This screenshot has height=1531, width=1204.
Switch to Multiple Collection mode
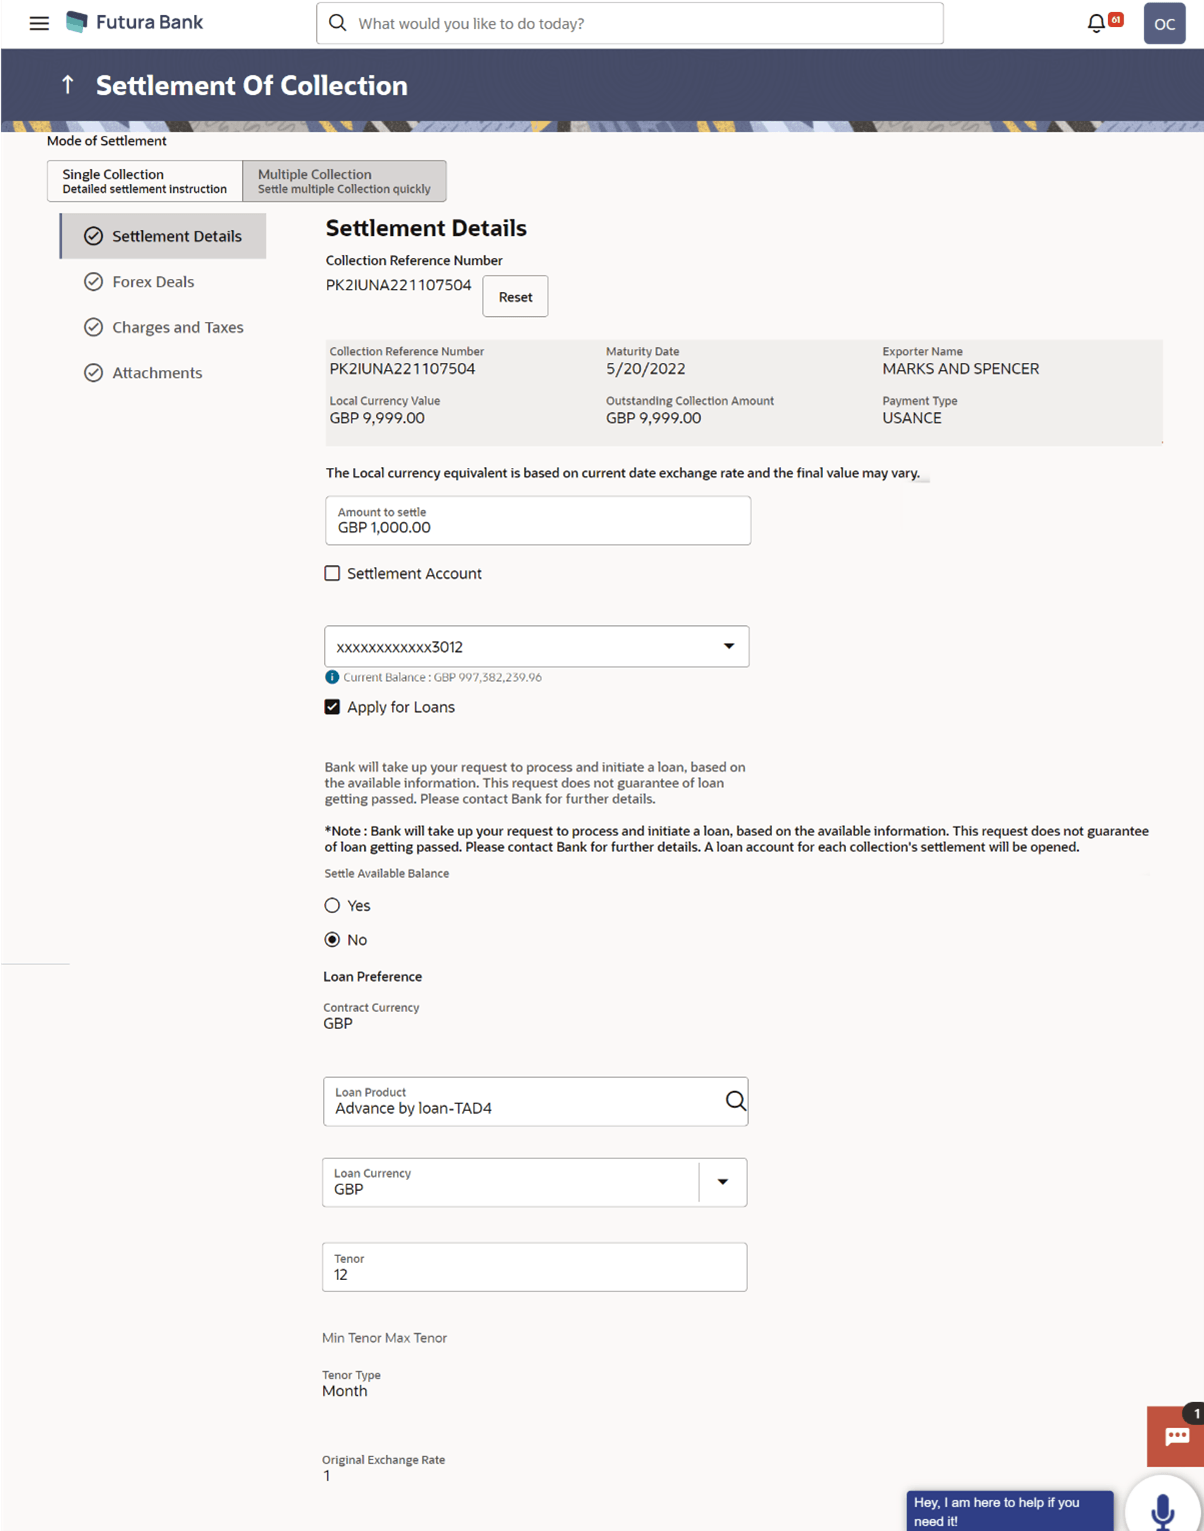coord(344,180)
